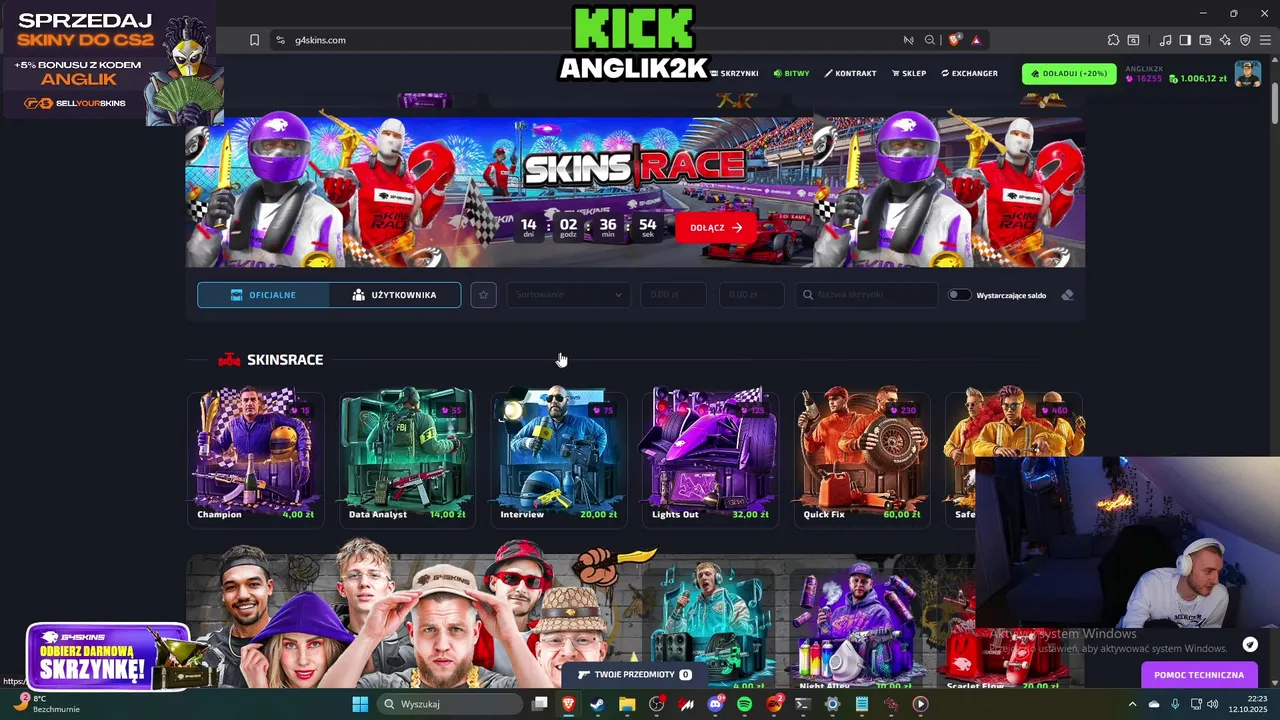Click the minimum price 0,00 zł field

point(673,295)
